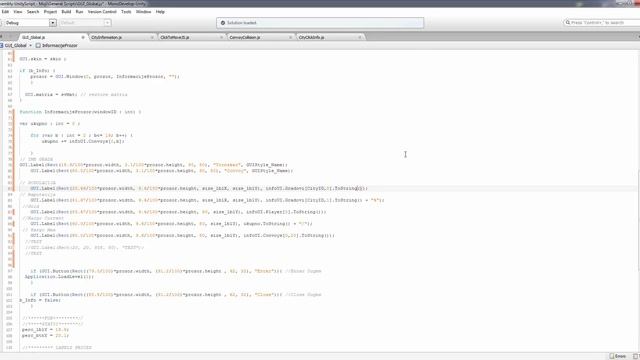Click the 'Application.LoadLevel' code line

click(x=59, y=277)
